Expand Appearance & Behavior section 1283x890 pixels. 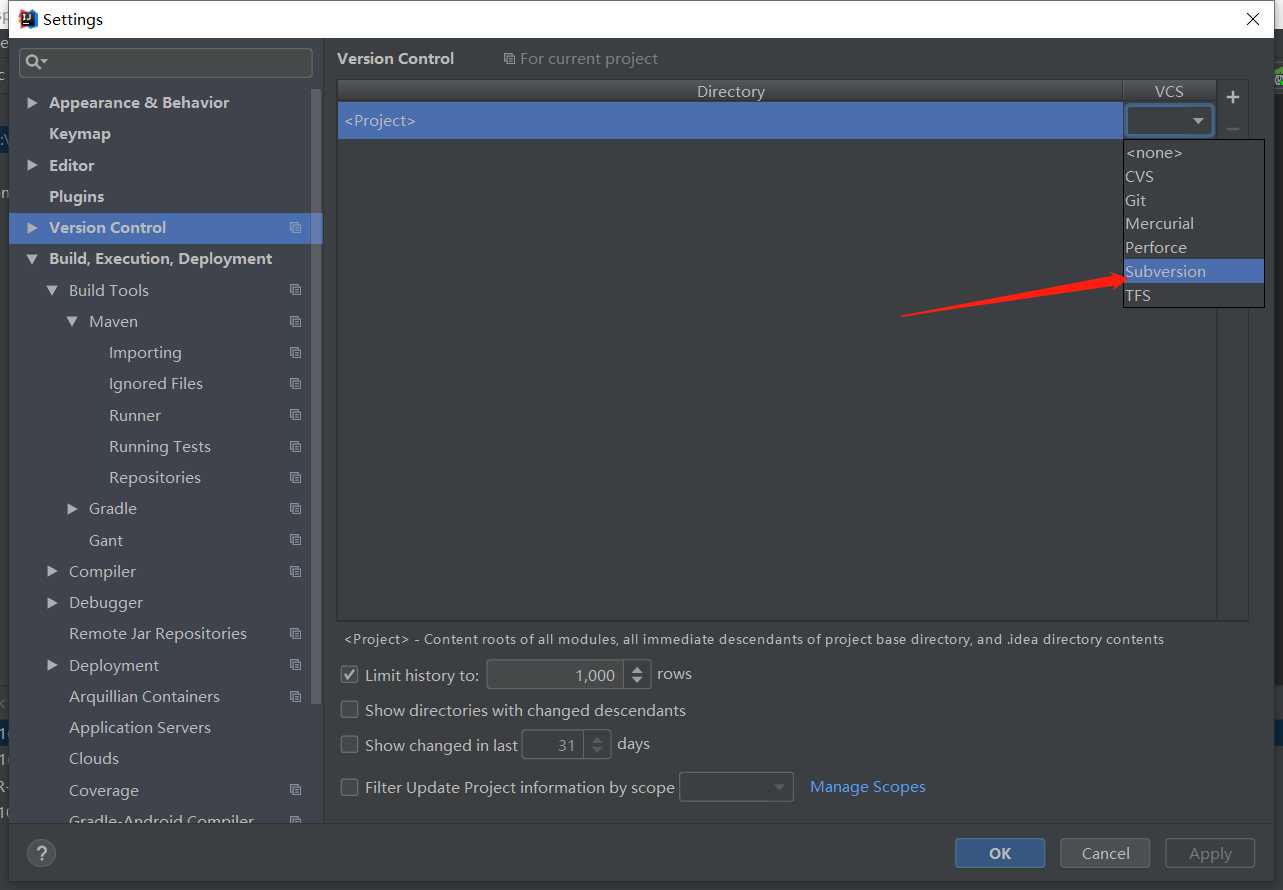click(32, 103)
